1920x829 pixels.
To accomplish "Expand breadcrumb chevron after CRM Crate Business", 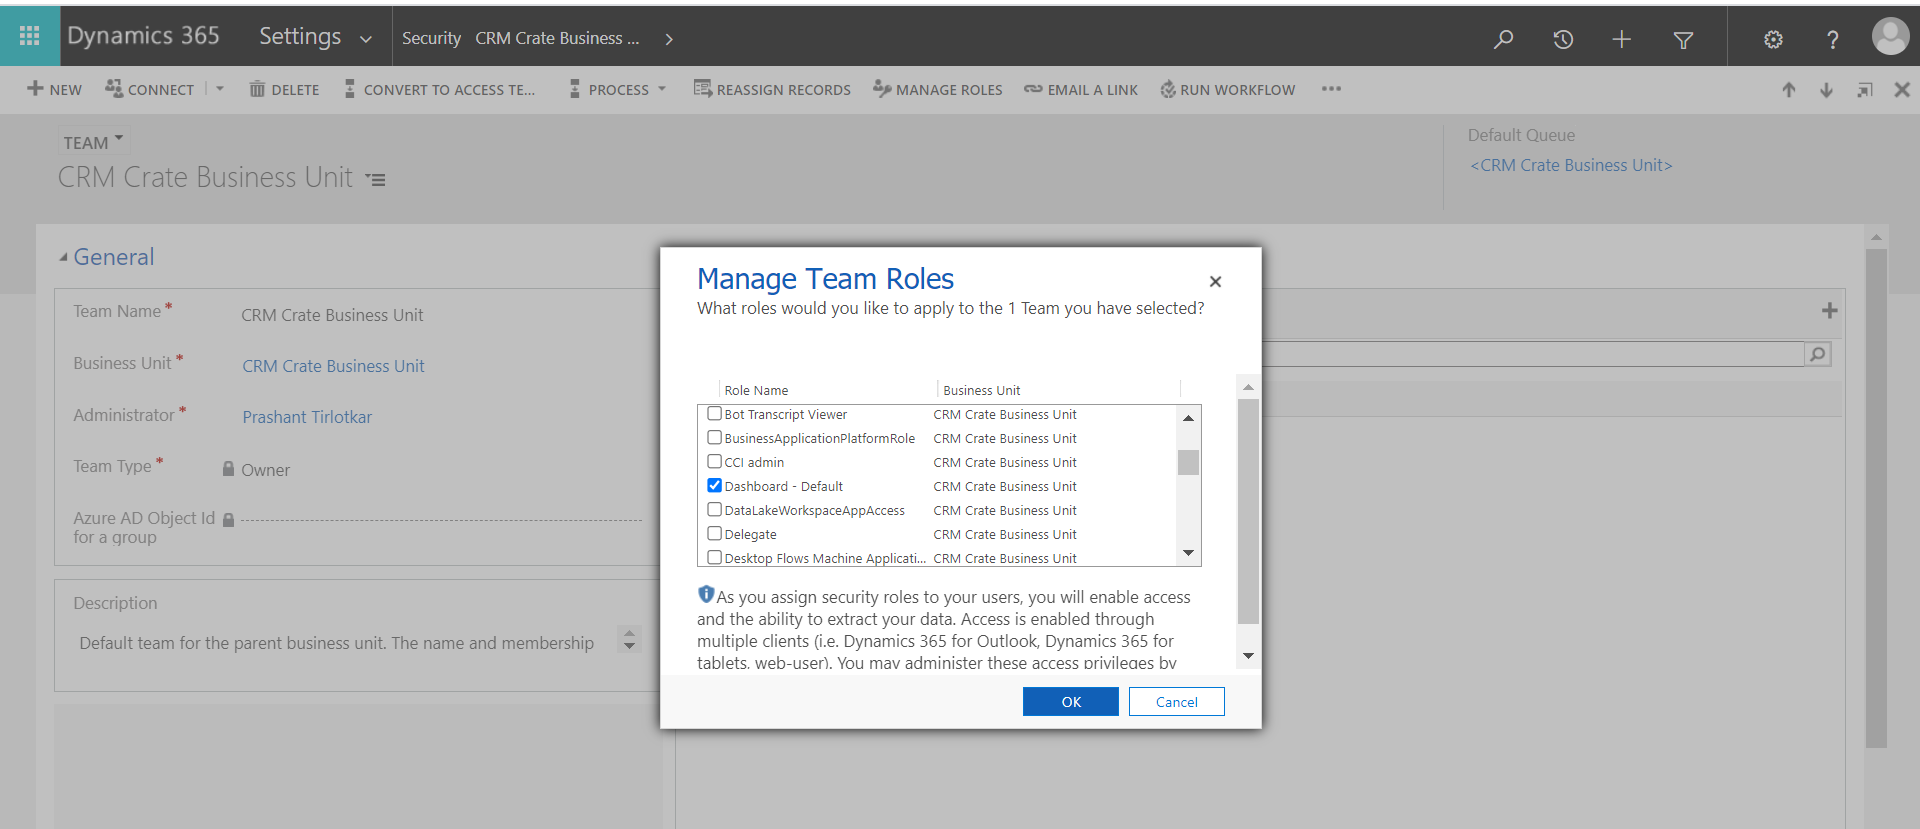I will 669,39.
